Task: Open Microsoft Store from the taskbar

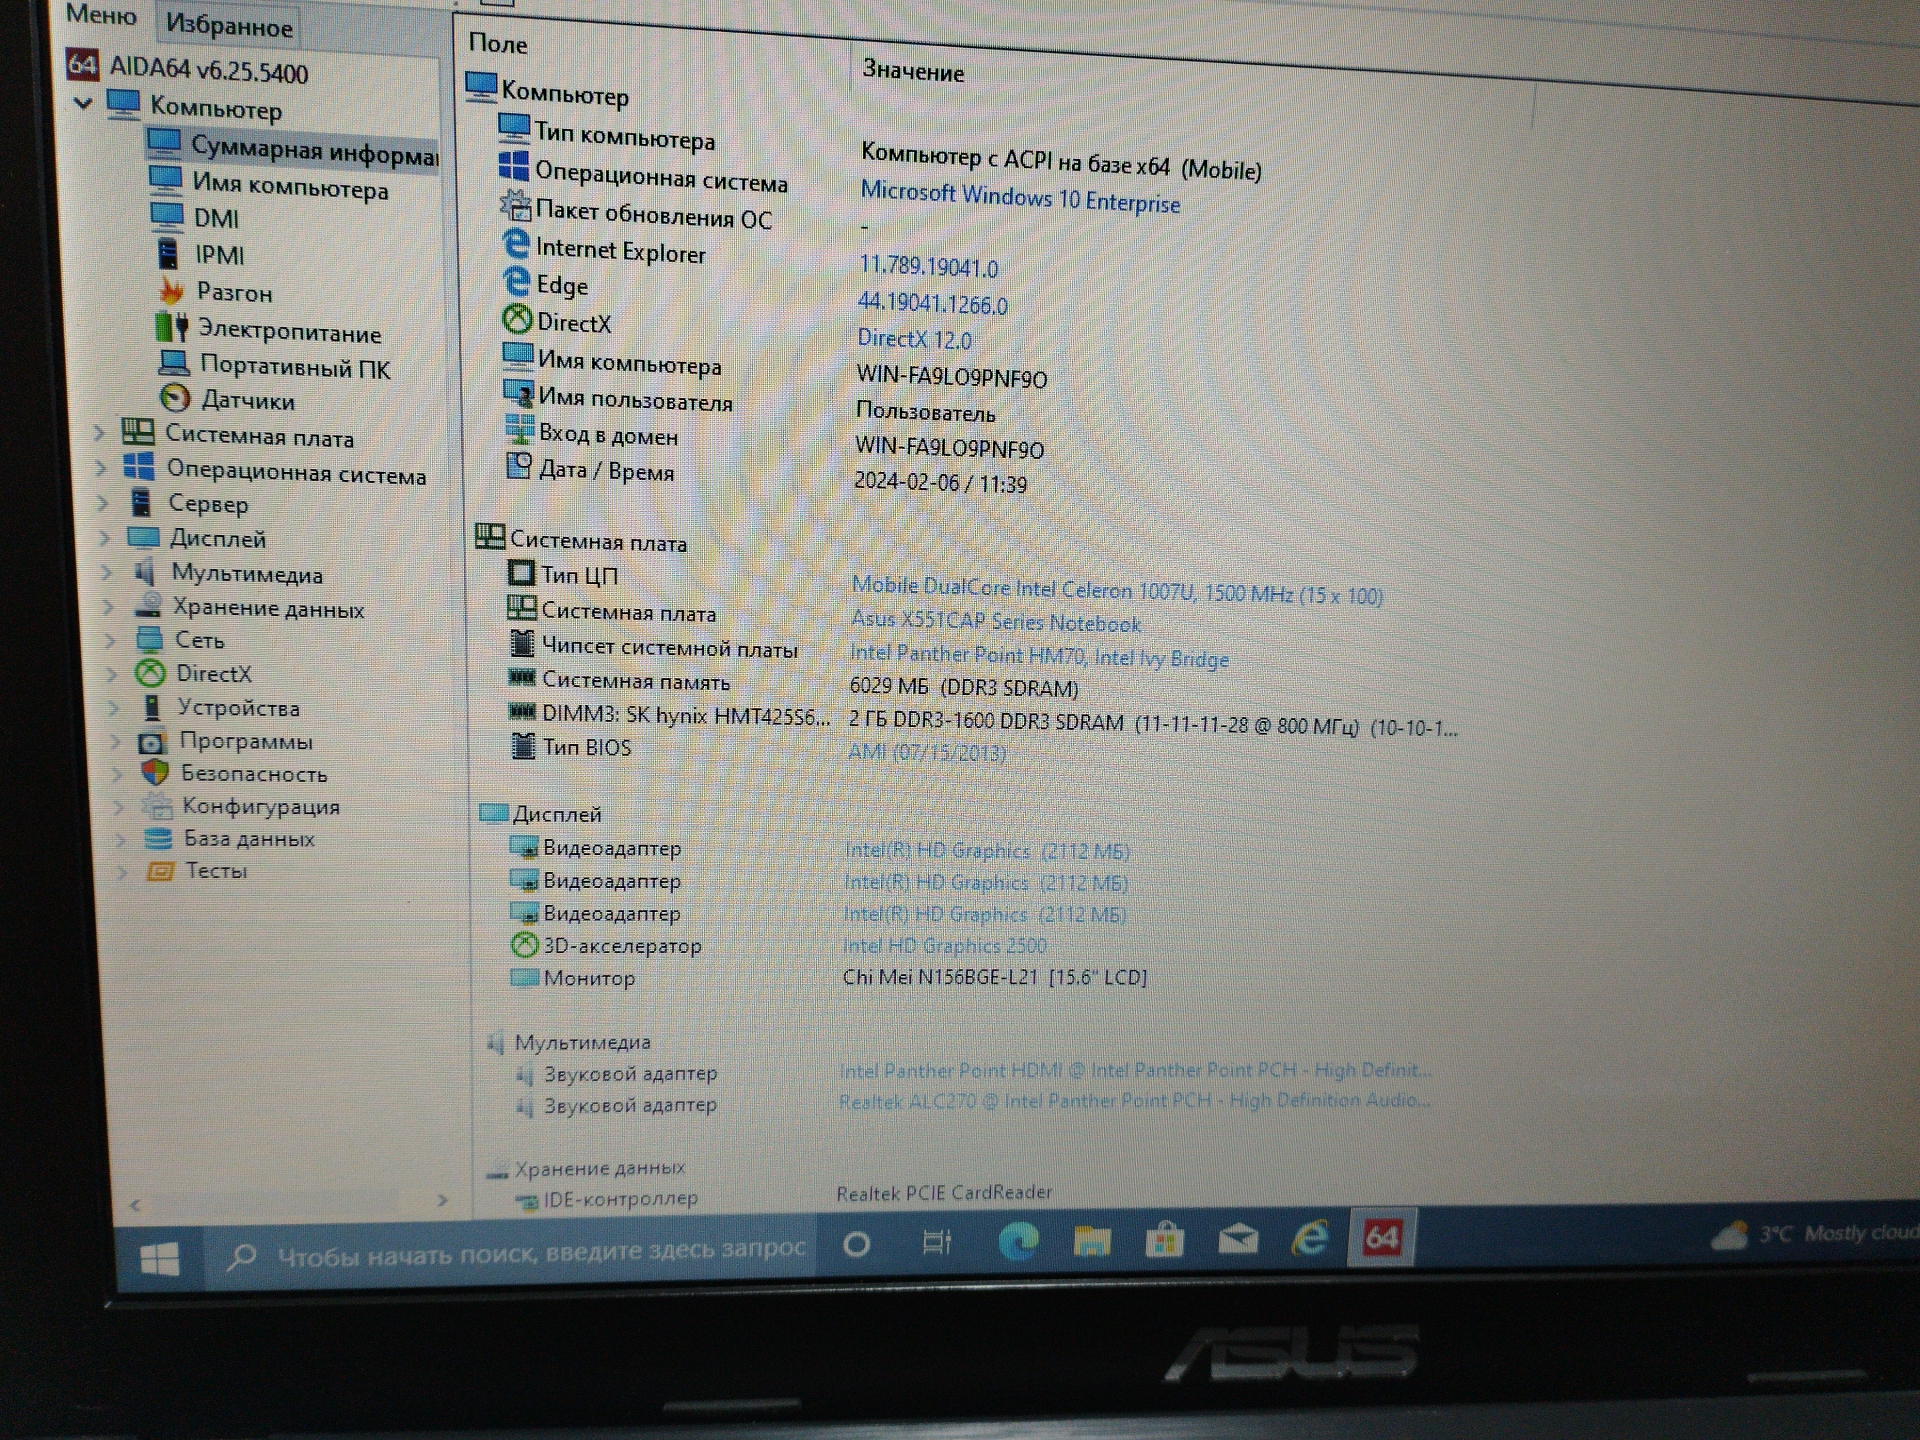Action: click(x=1164, y=1240)
